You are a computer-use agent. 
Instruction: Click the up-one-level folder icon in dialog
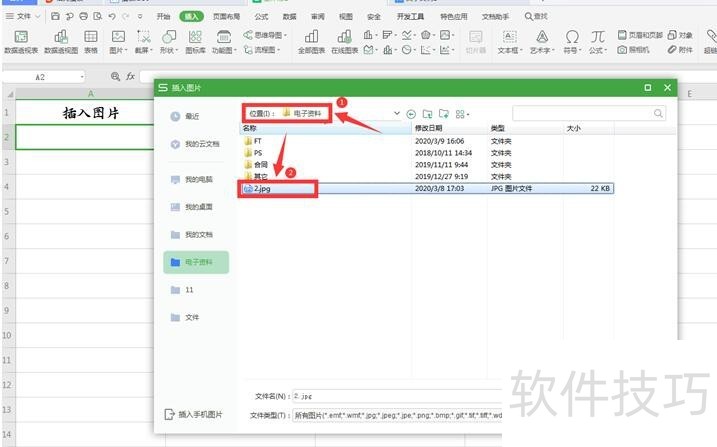428,114
